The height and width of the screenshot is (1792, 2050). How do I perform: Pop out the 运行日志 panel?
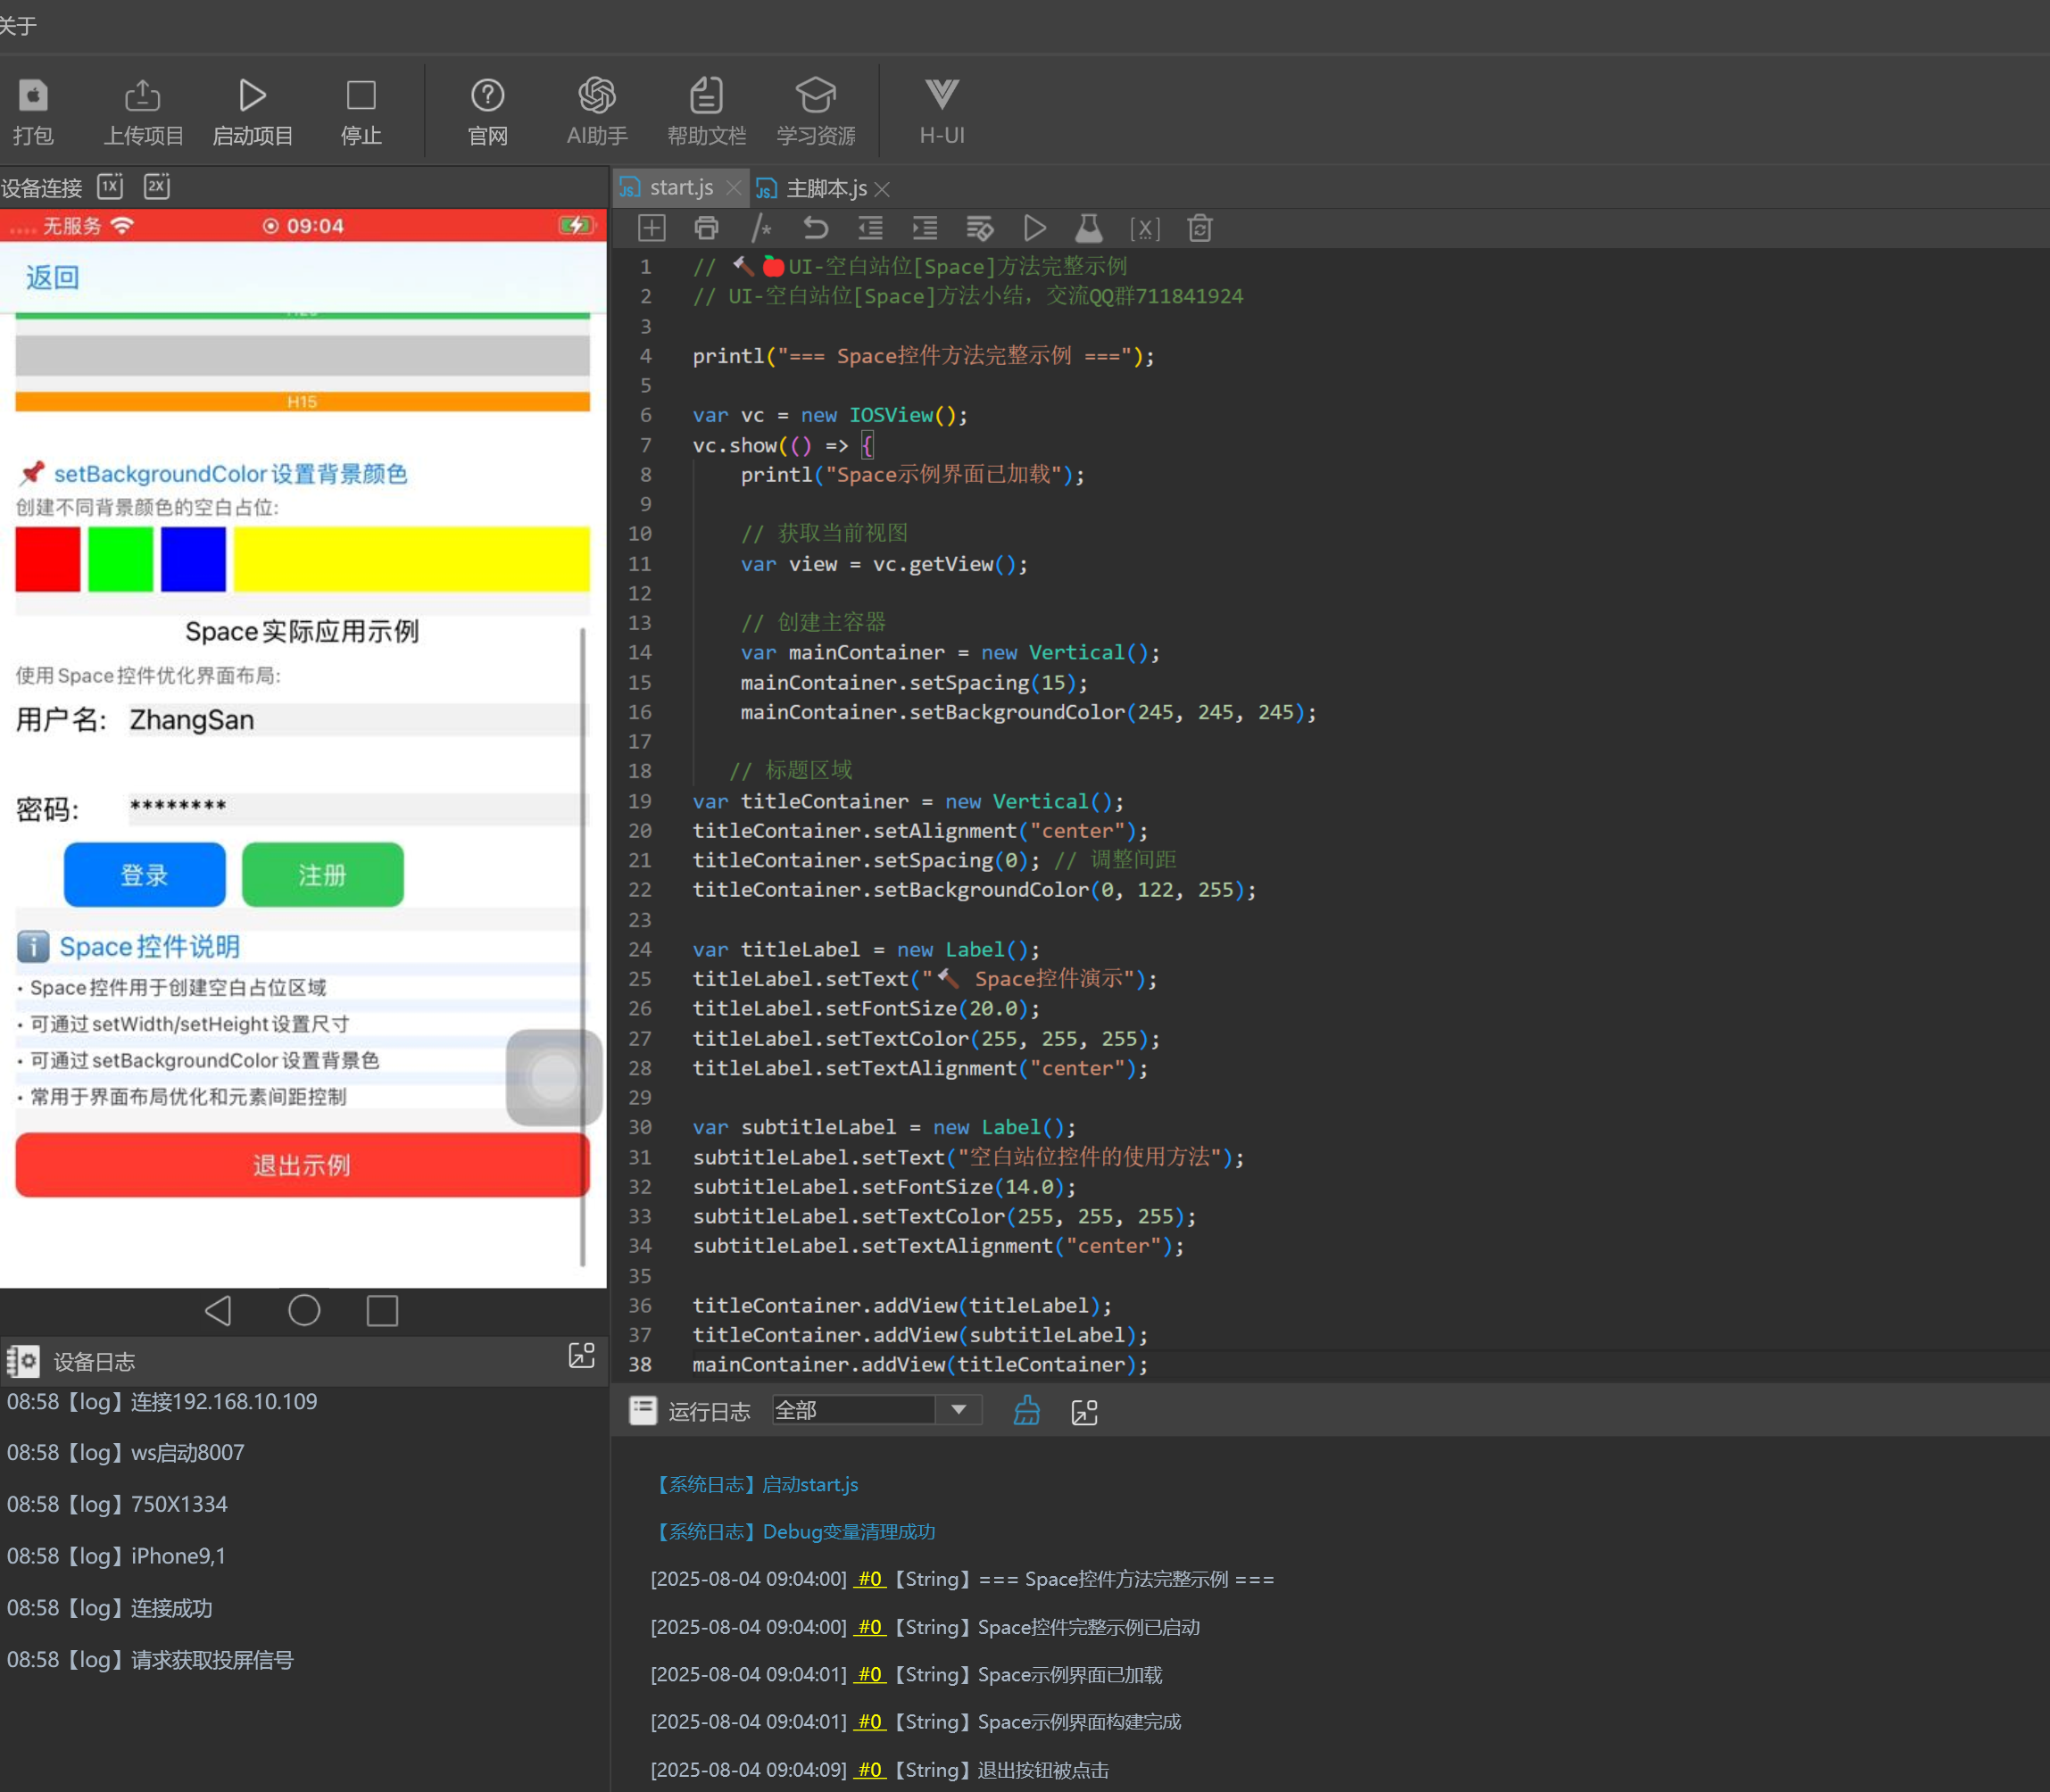point(1085,1412)
